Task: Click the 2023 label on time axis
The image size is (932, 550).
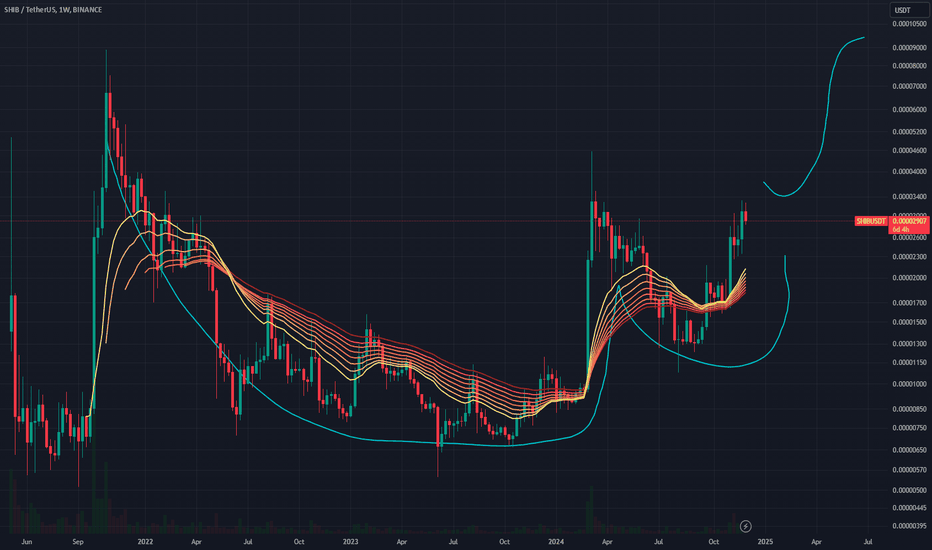Action: pos(351,542)
